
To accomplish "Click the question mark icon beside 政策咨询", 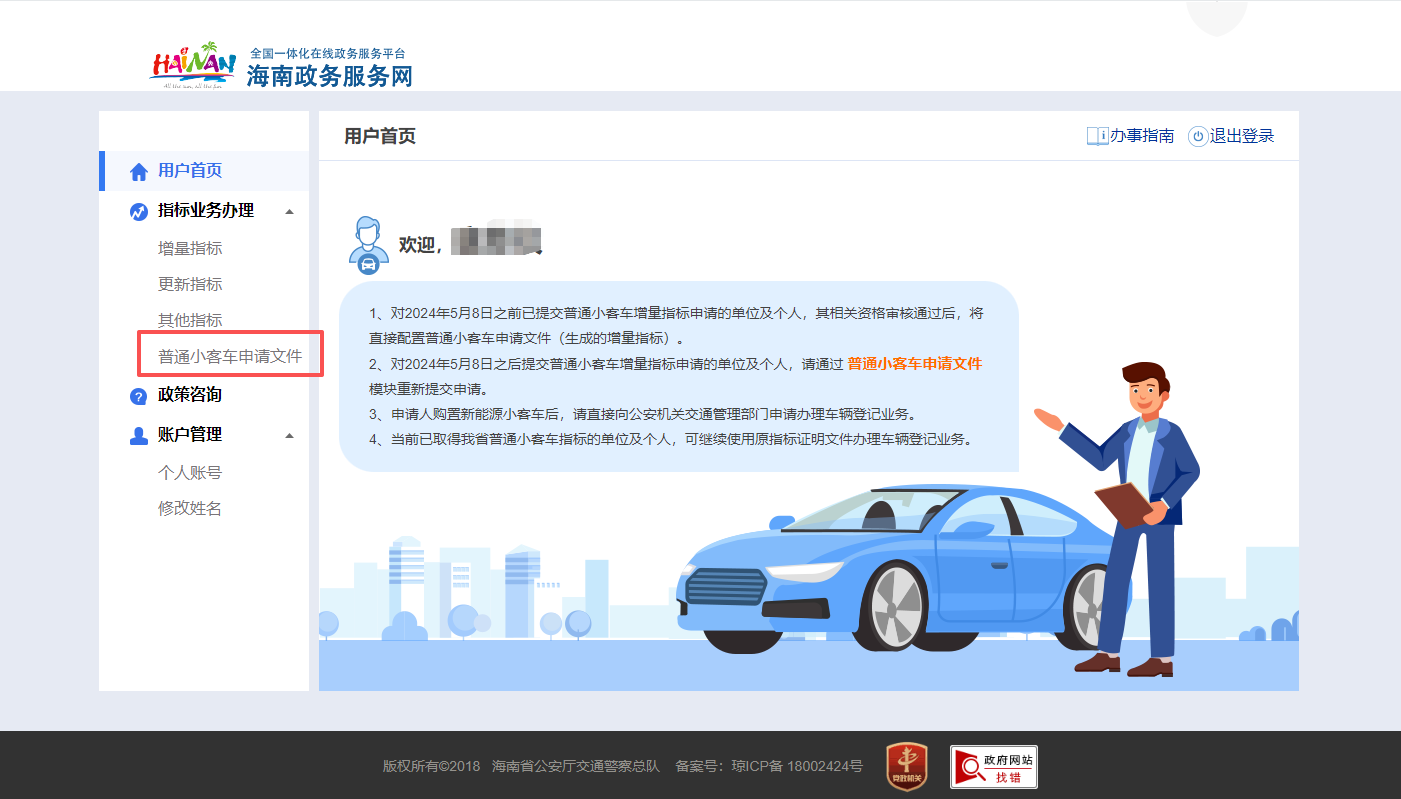I will pyautogui.click(x=139, y=395).
